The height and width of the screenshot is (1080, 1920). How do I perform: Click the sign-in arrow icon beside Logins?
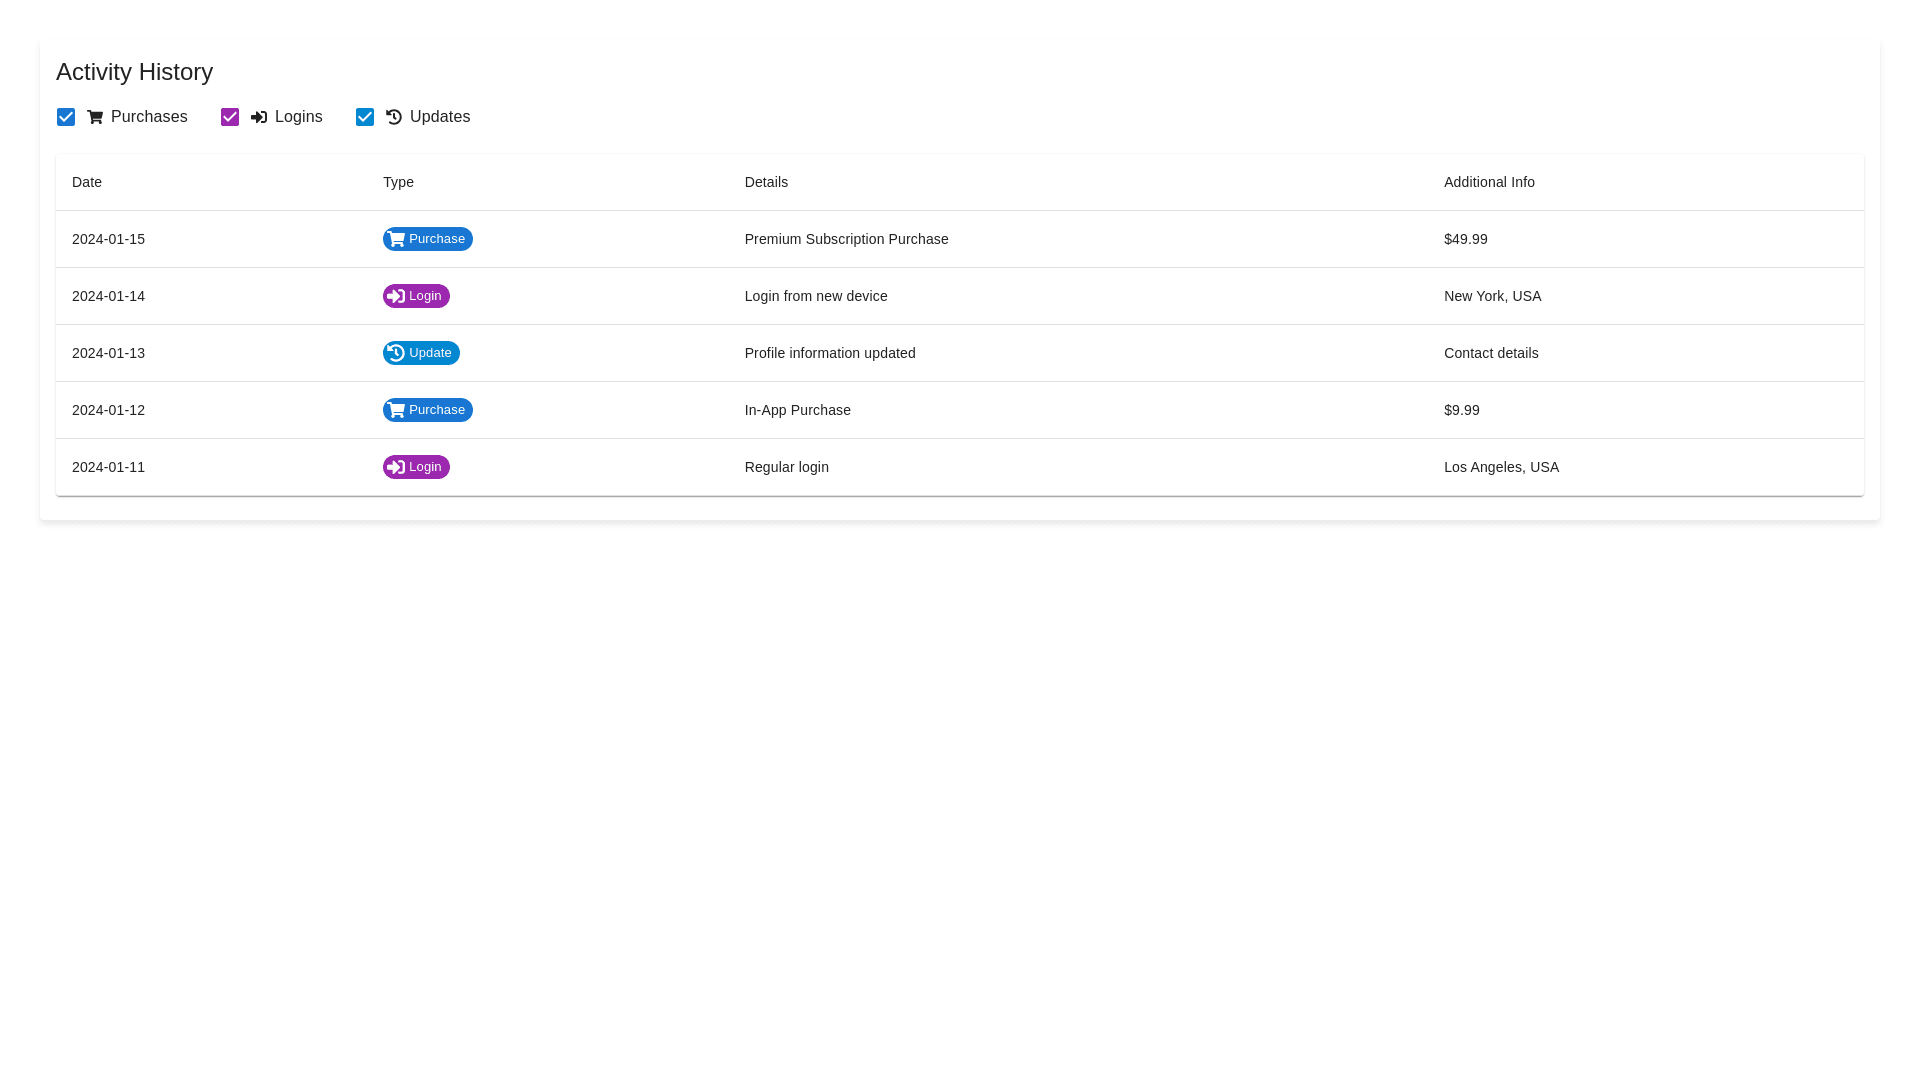coord(259,117)
